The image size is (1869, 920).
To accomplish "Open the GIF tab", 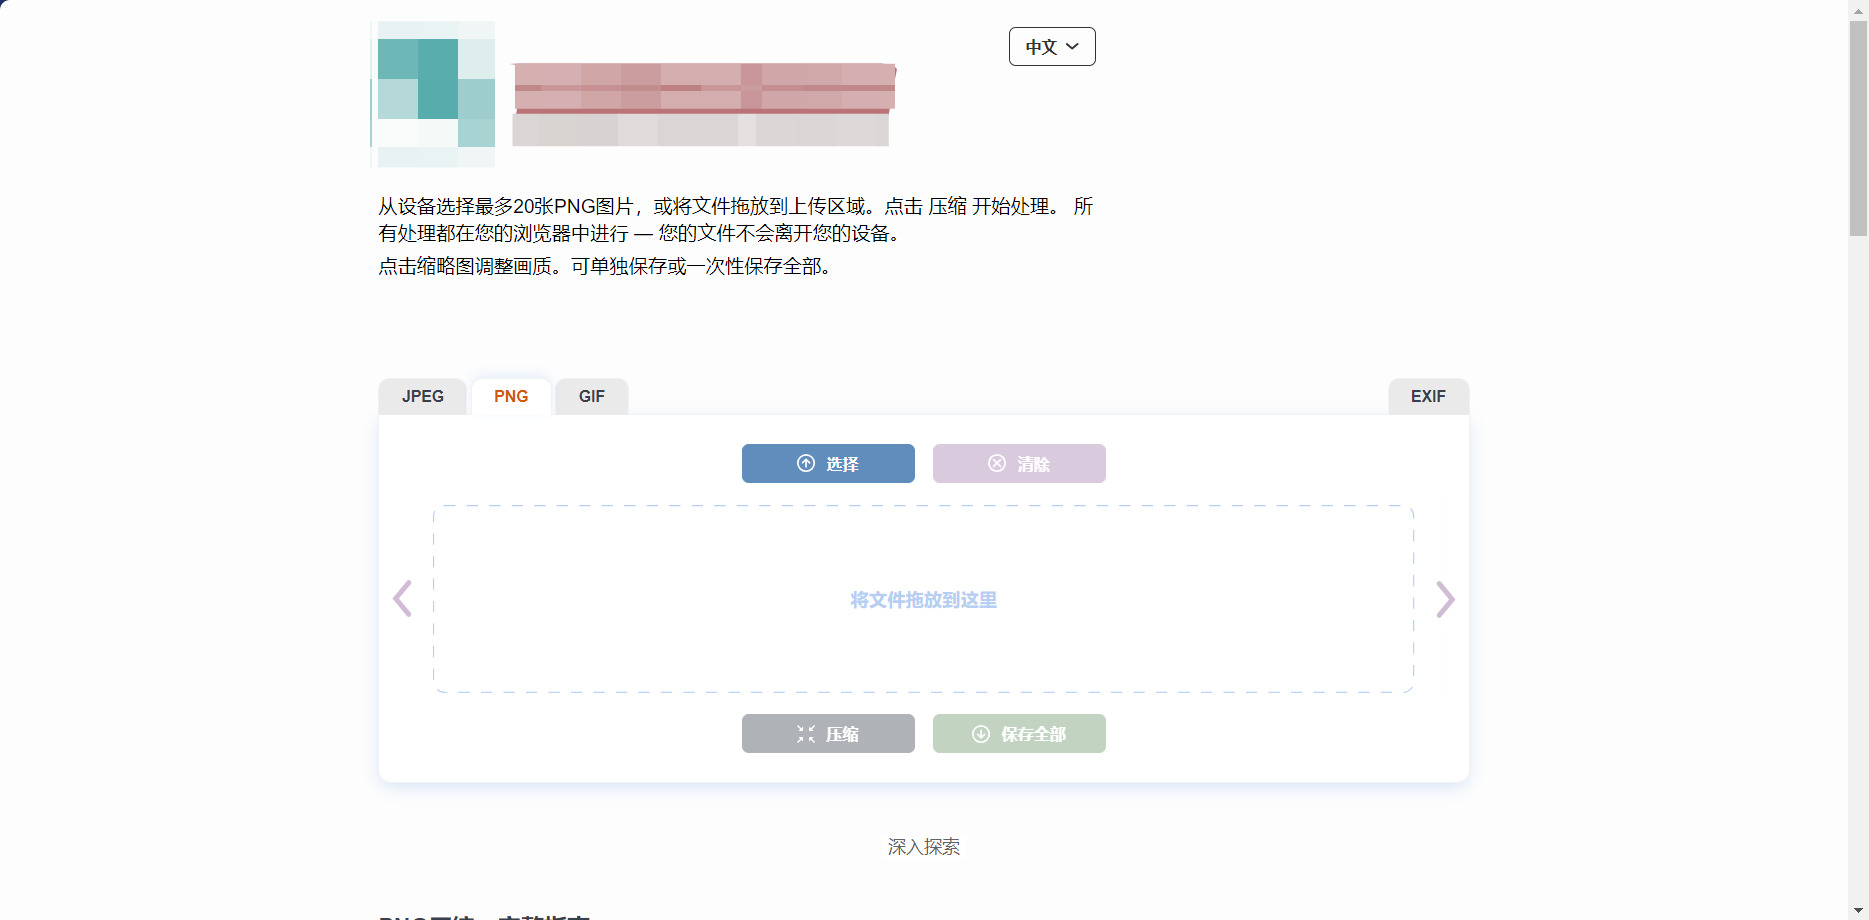I will (592, 397).
